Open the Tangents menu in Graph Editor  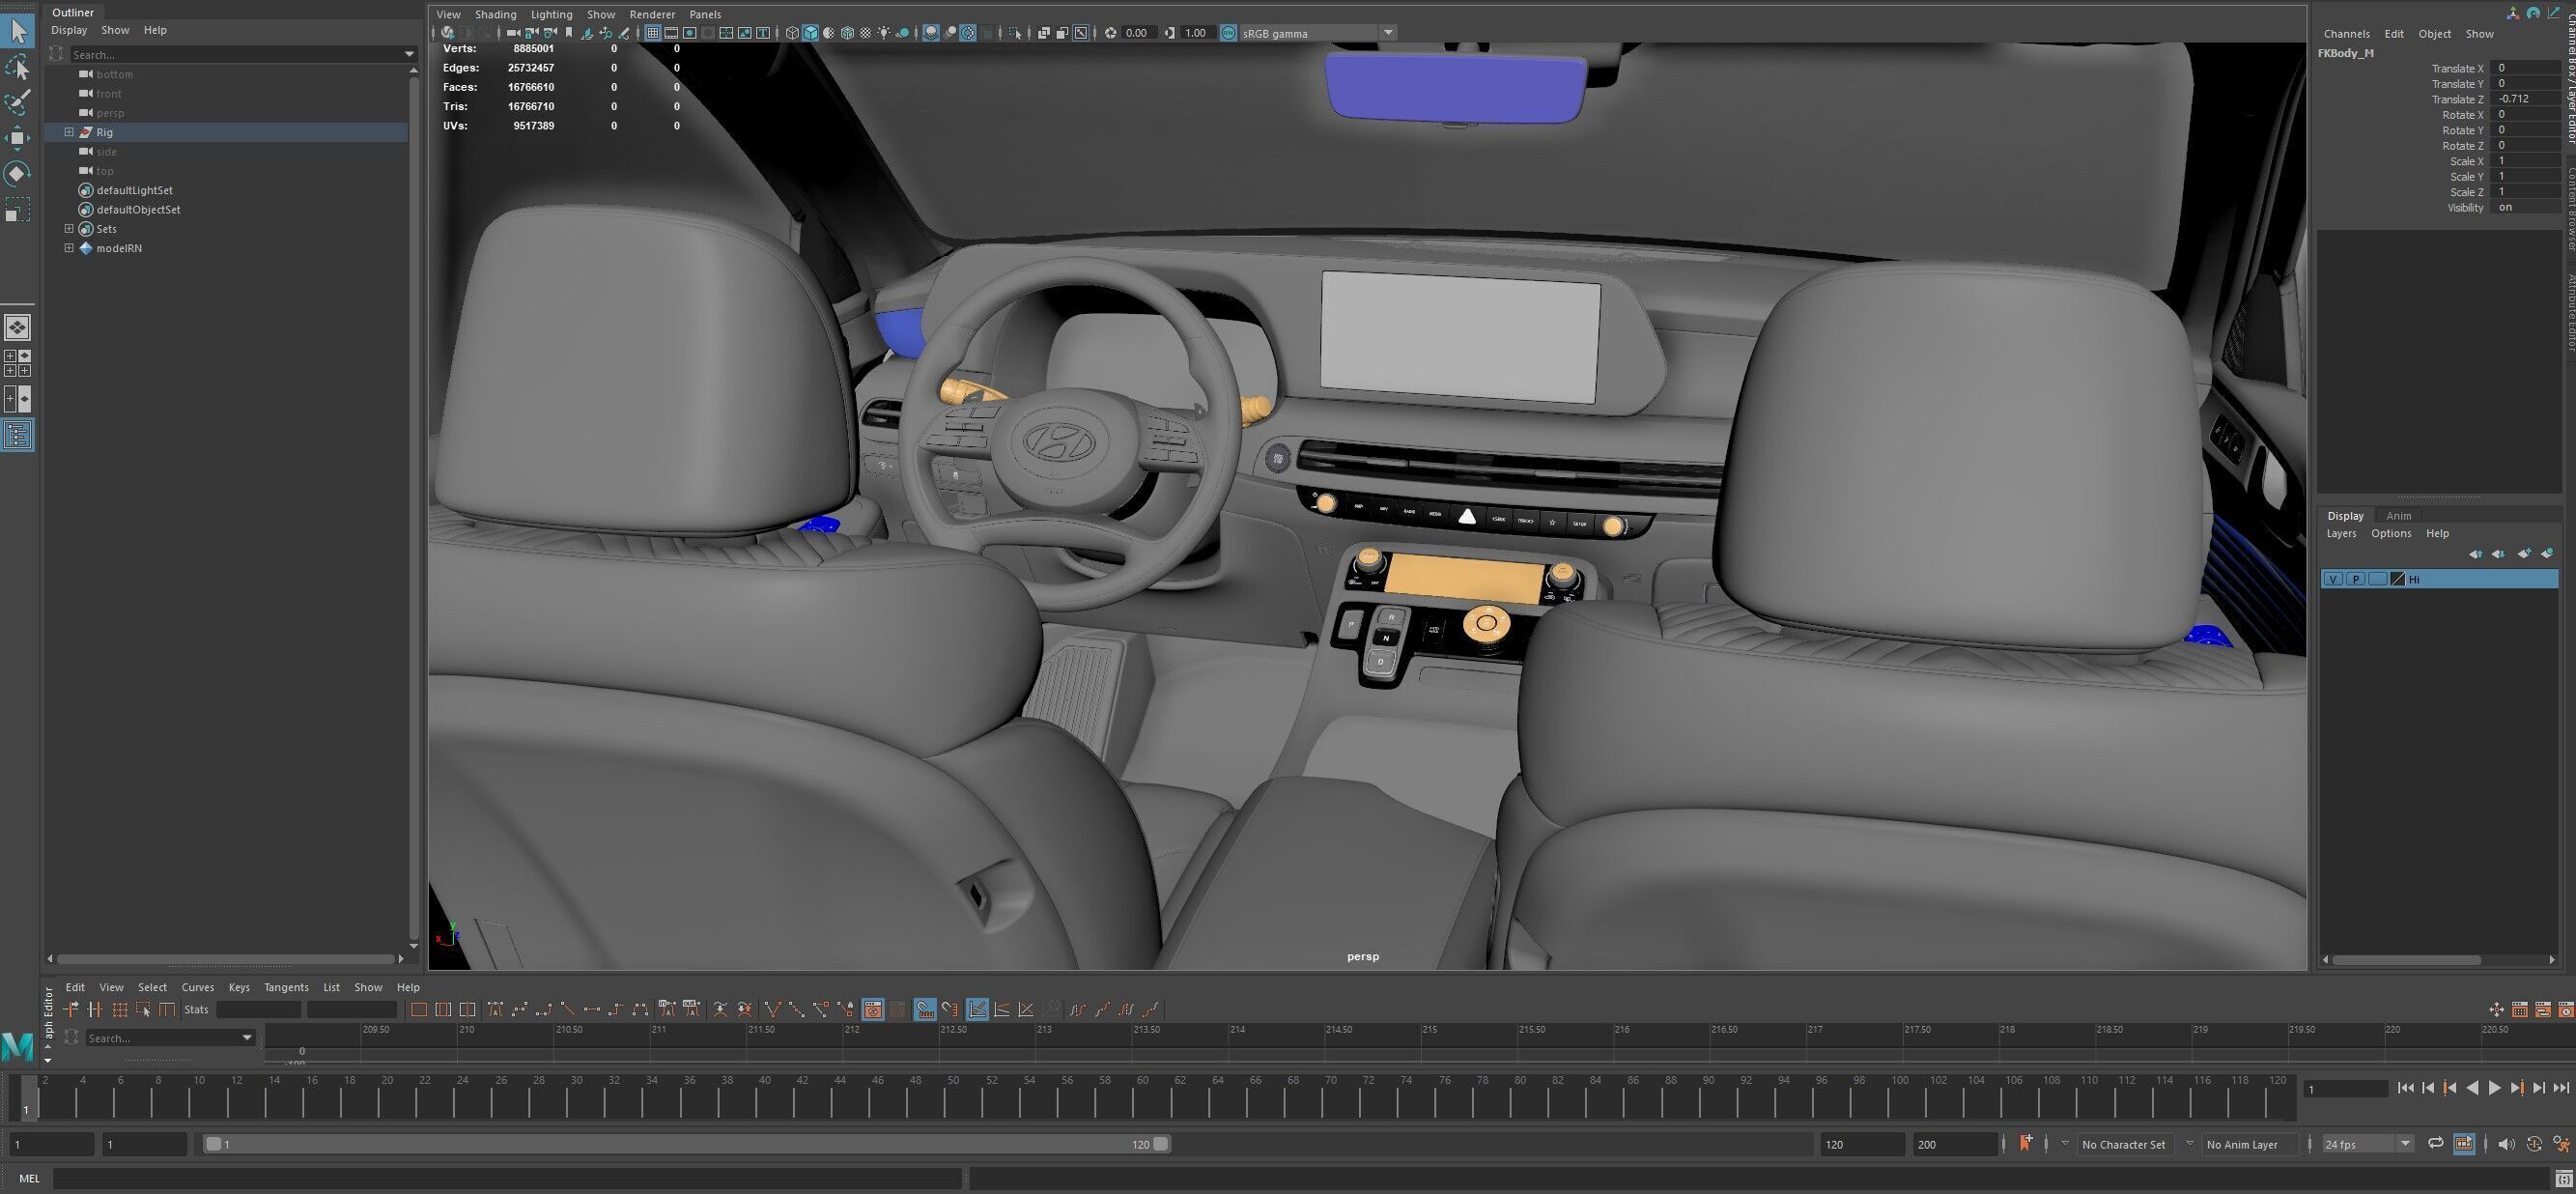(285, 987)
